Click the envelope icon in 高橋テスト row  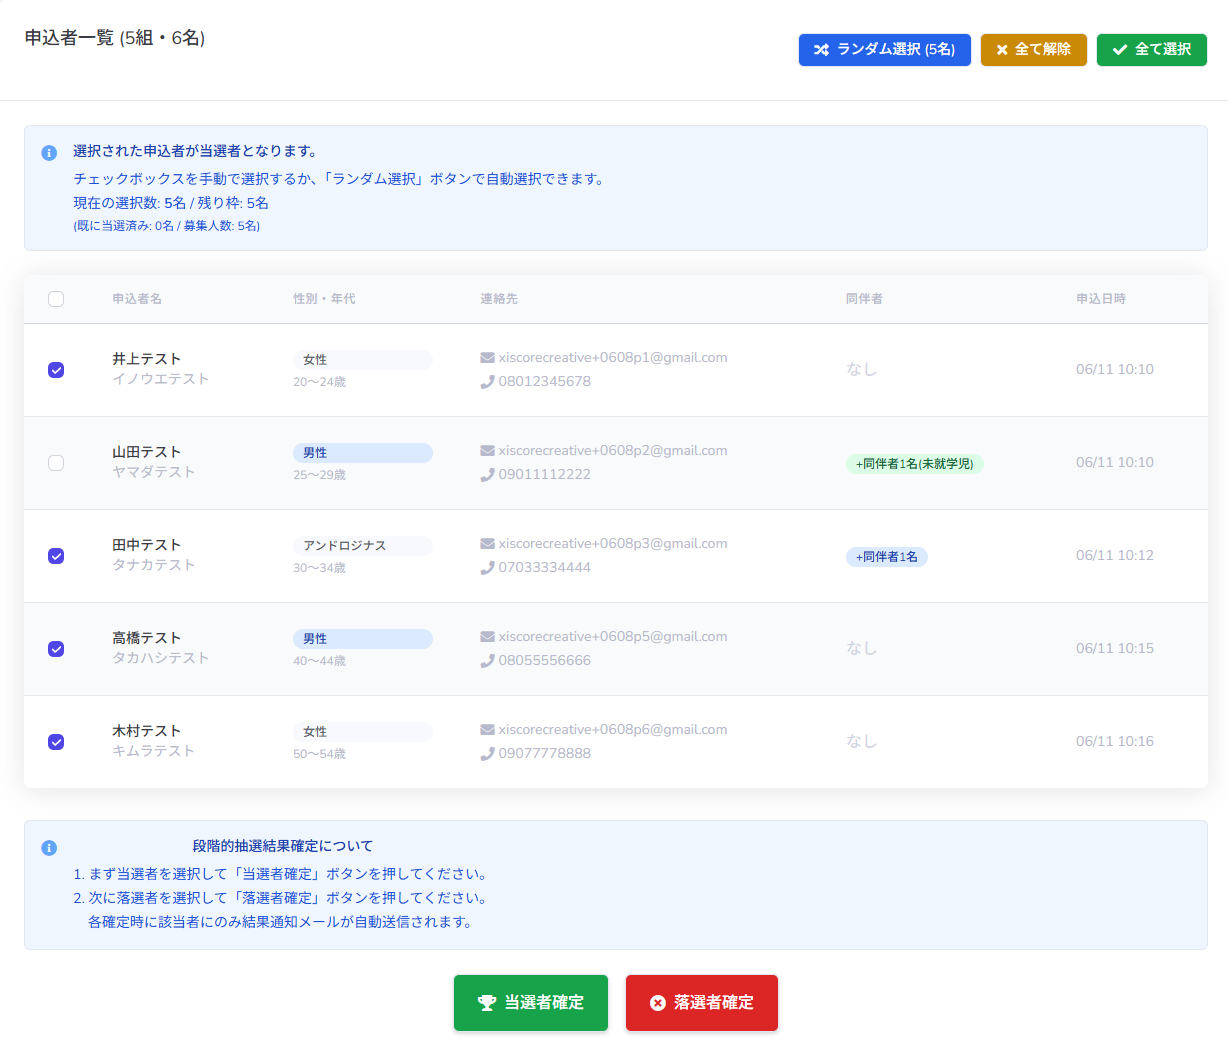pos(487,637)
